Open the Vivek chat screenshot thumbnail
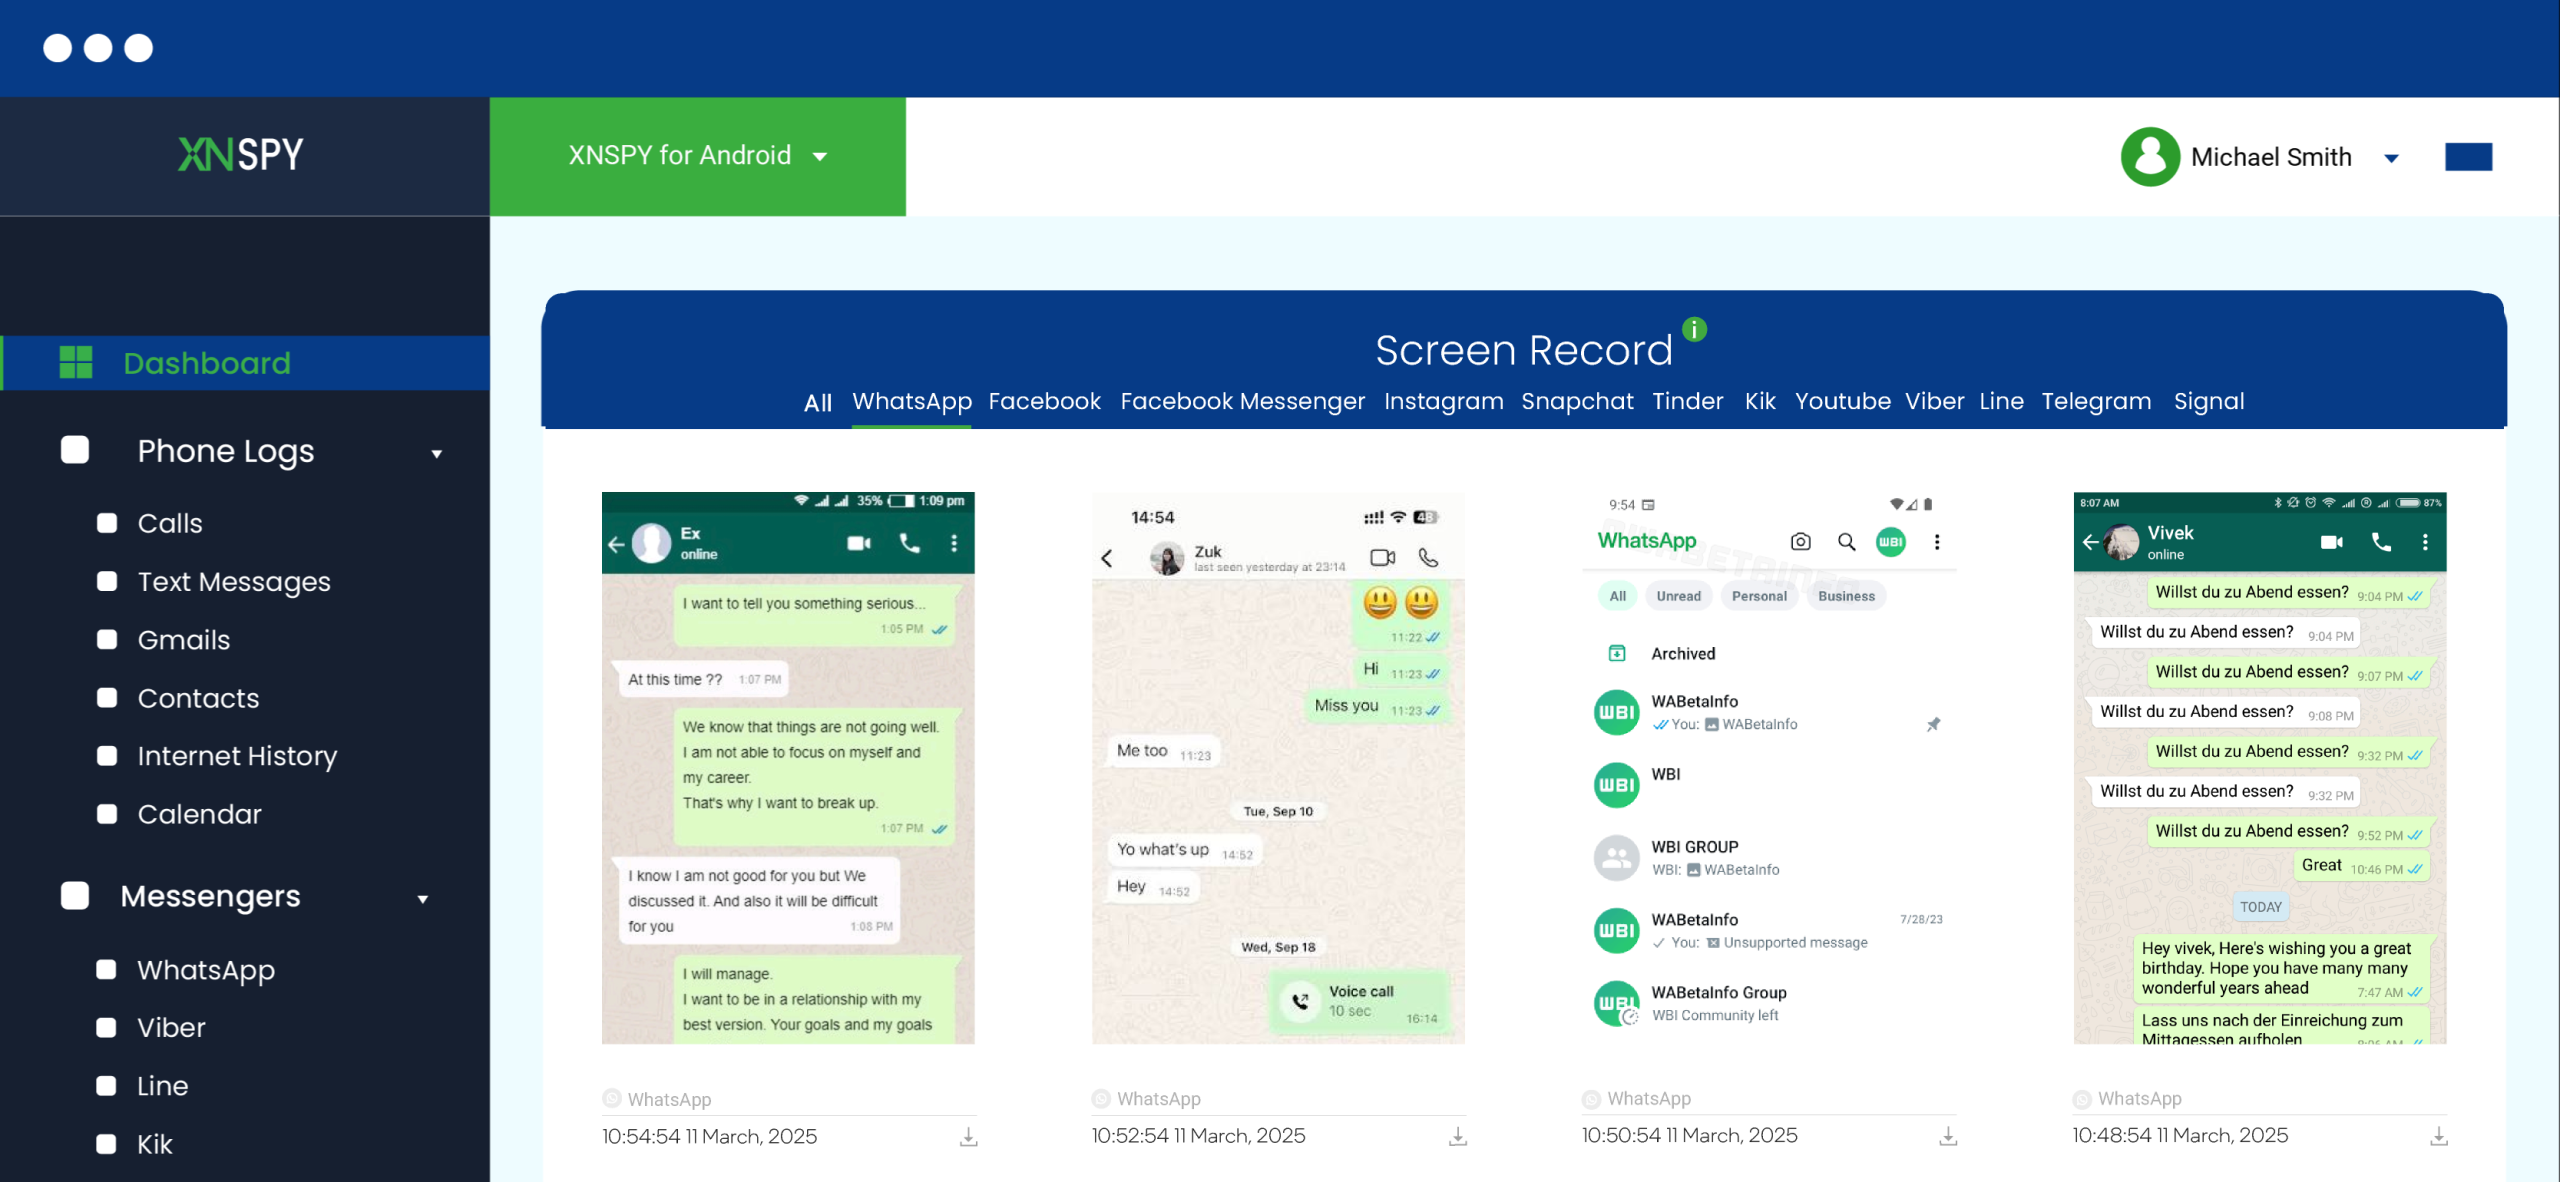The image size is (2560, 1182). (2260, 768)
